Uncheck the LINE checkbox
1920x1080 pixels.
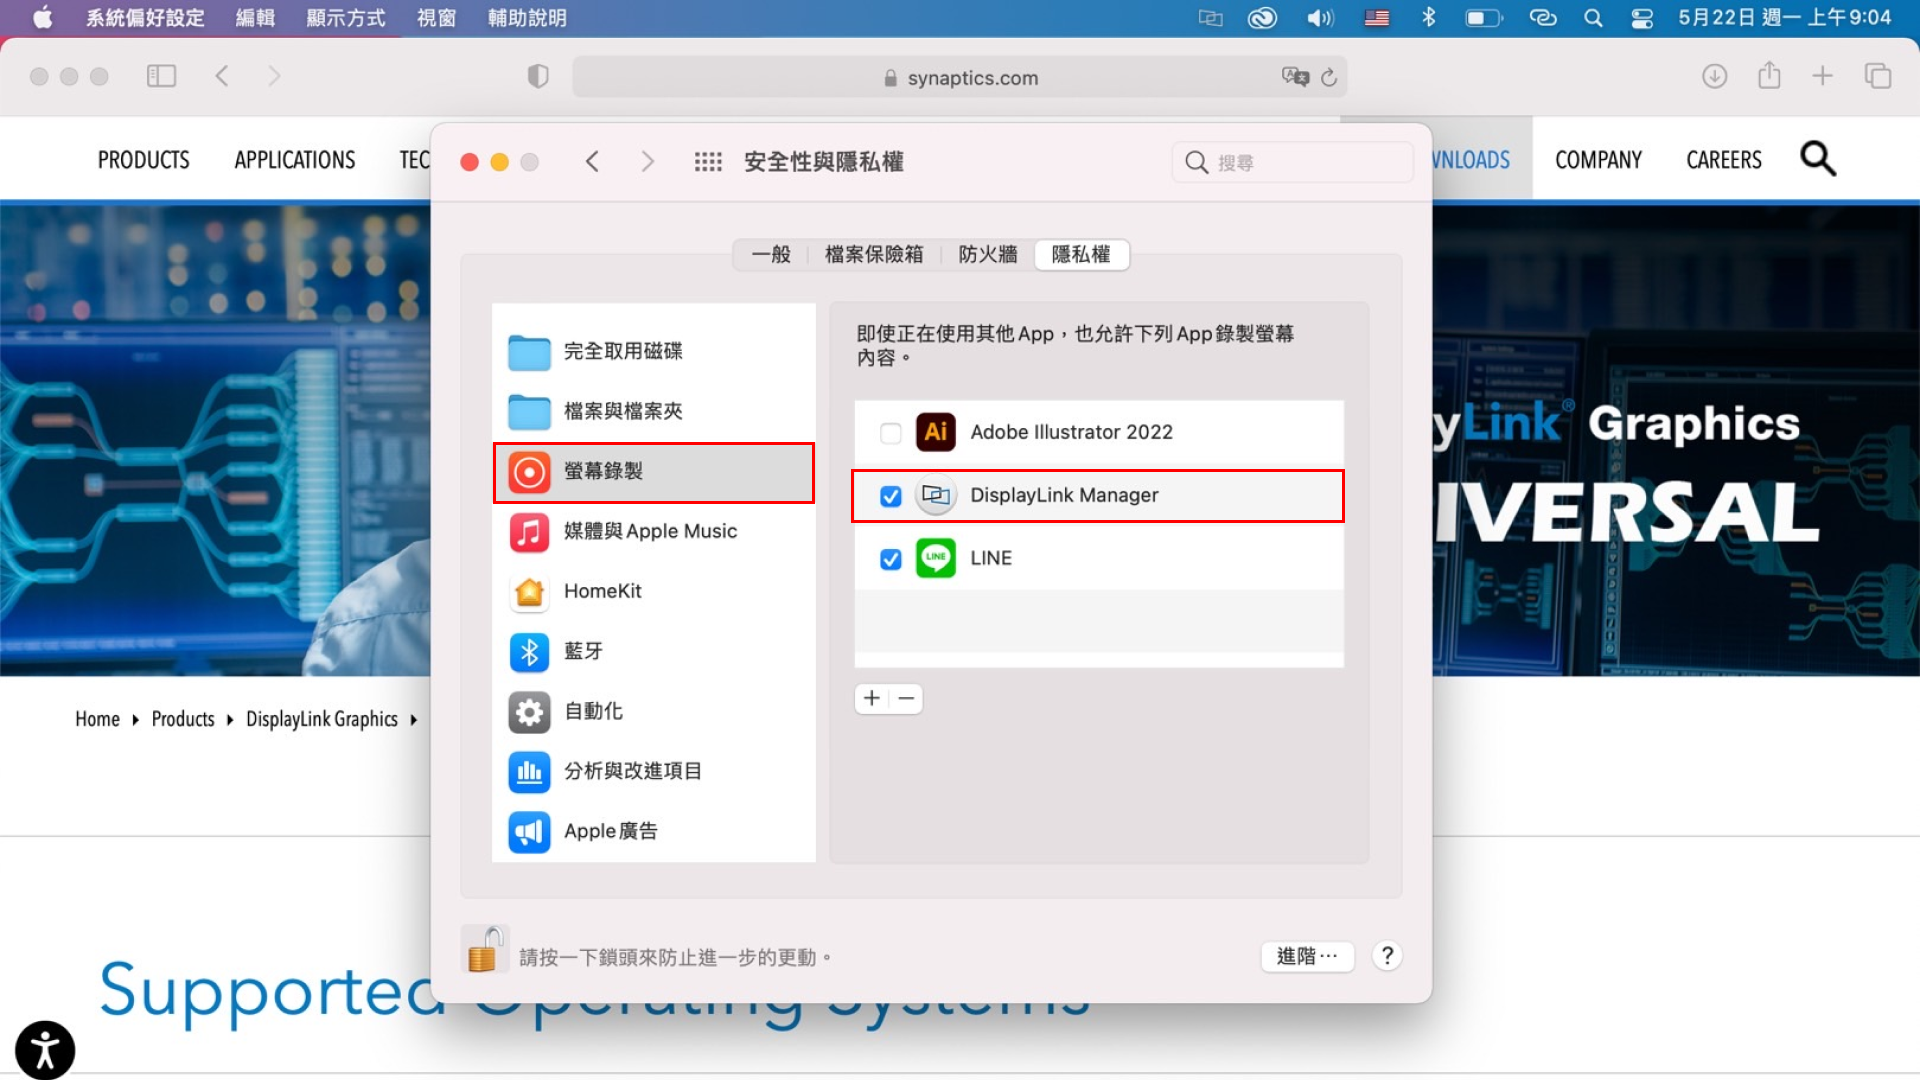pyautogui.click(x=890, y=559)
